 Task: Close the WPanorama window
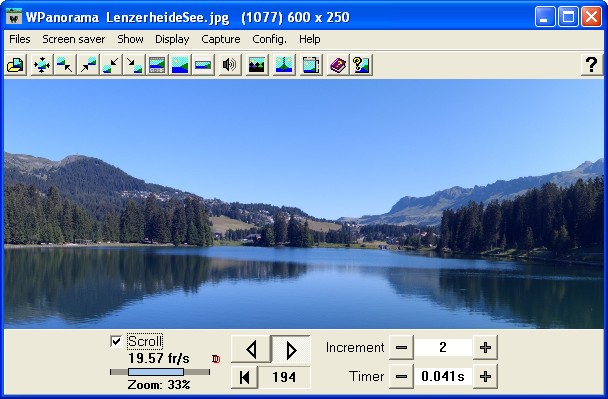591,17
